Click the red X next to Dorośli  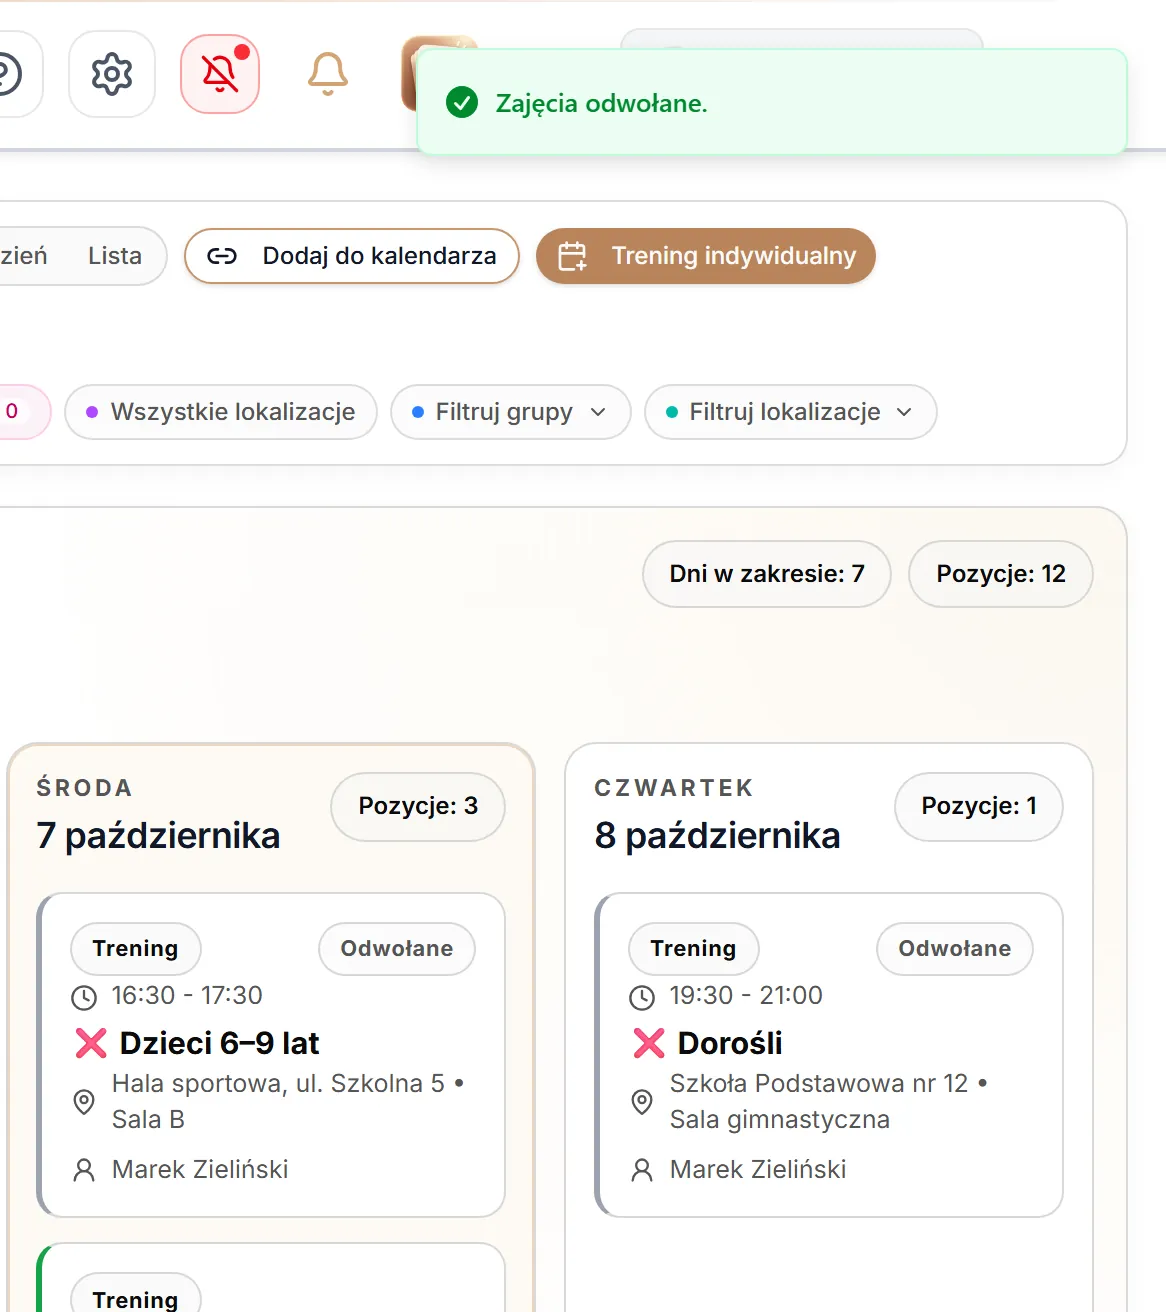[649, 1043]
